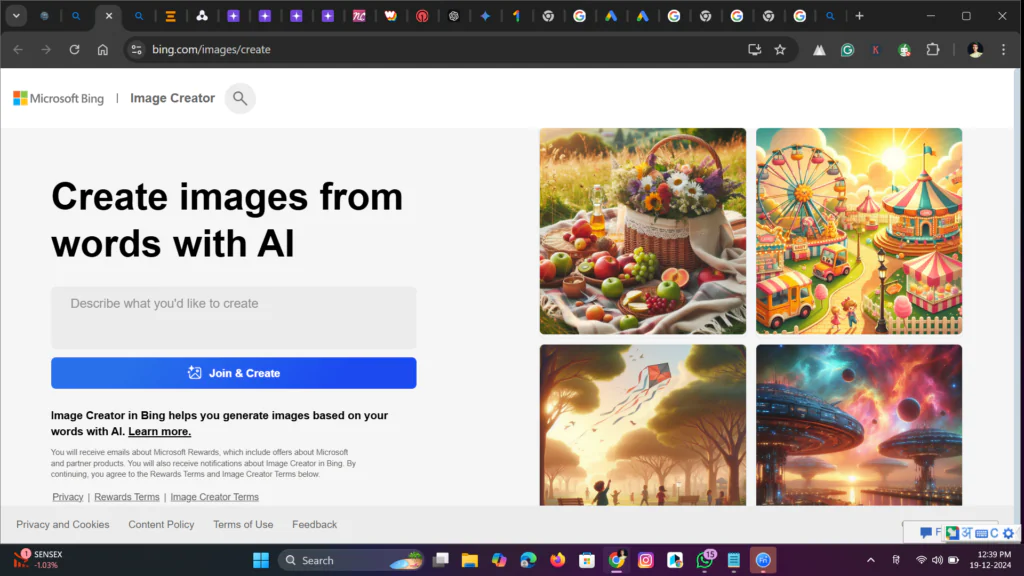Open the Chrome profile avatar
Image resolution: width=1024 pixels, height=576 pixels.
pos(975,50)
